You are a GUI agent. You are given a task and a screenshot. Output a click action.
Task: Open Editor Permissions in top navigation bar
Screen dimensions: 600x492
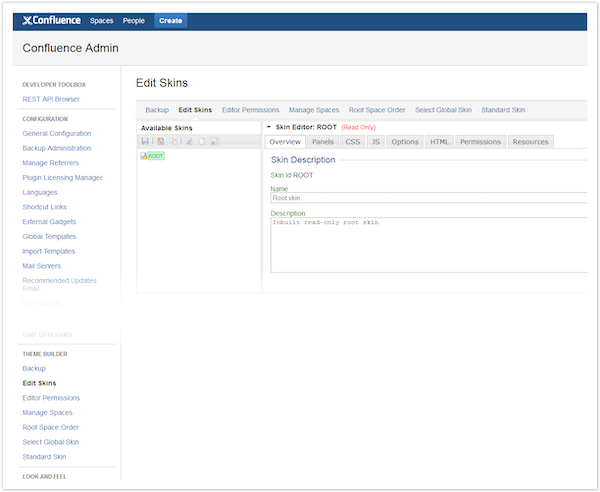251,110
